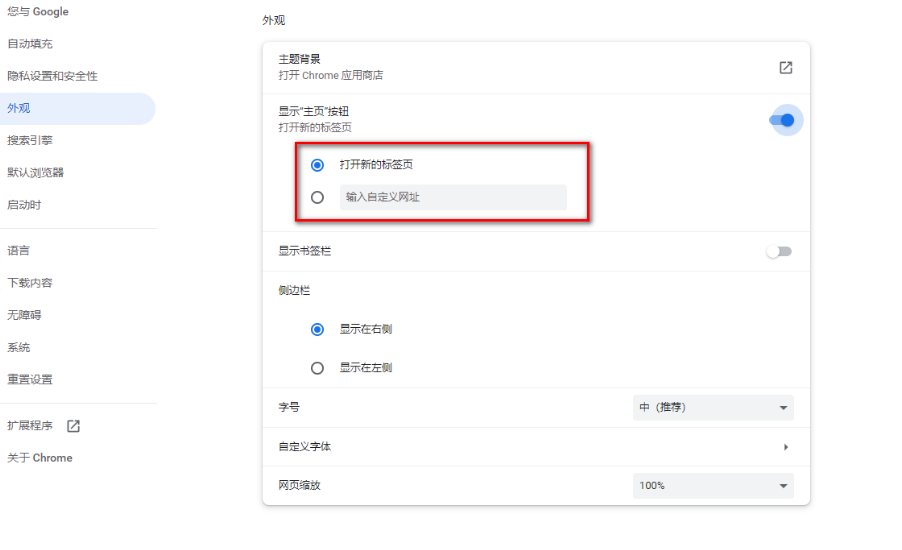This screenshot has height=550, width=902.
Task: Click the 网页缩放 label
Action: pyautogui.click(x=299, y=486)
